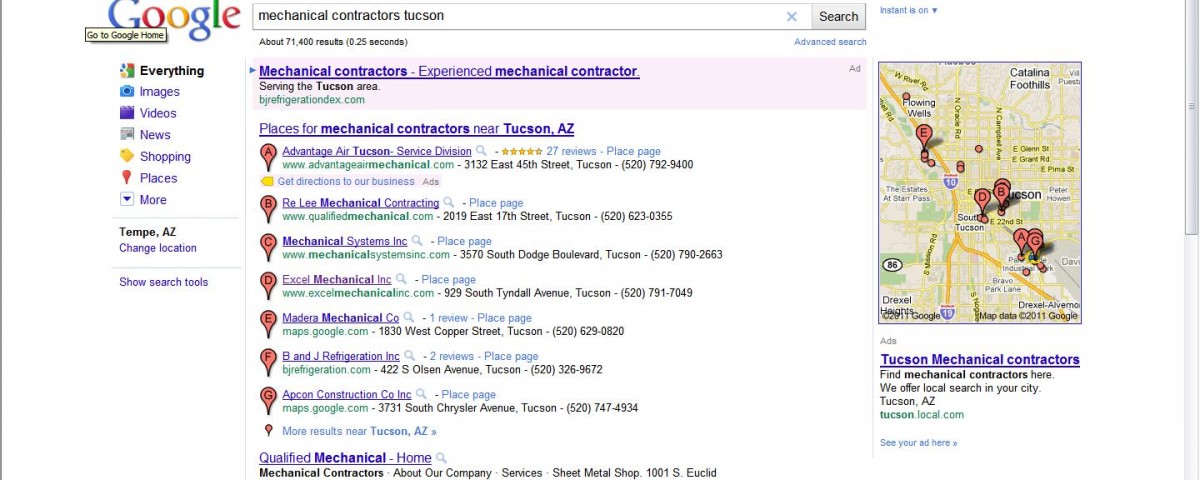Preview Advantage Air Tucson with magnifier icon
This screenshot has height=480, width=1200.
coord(481,151)
